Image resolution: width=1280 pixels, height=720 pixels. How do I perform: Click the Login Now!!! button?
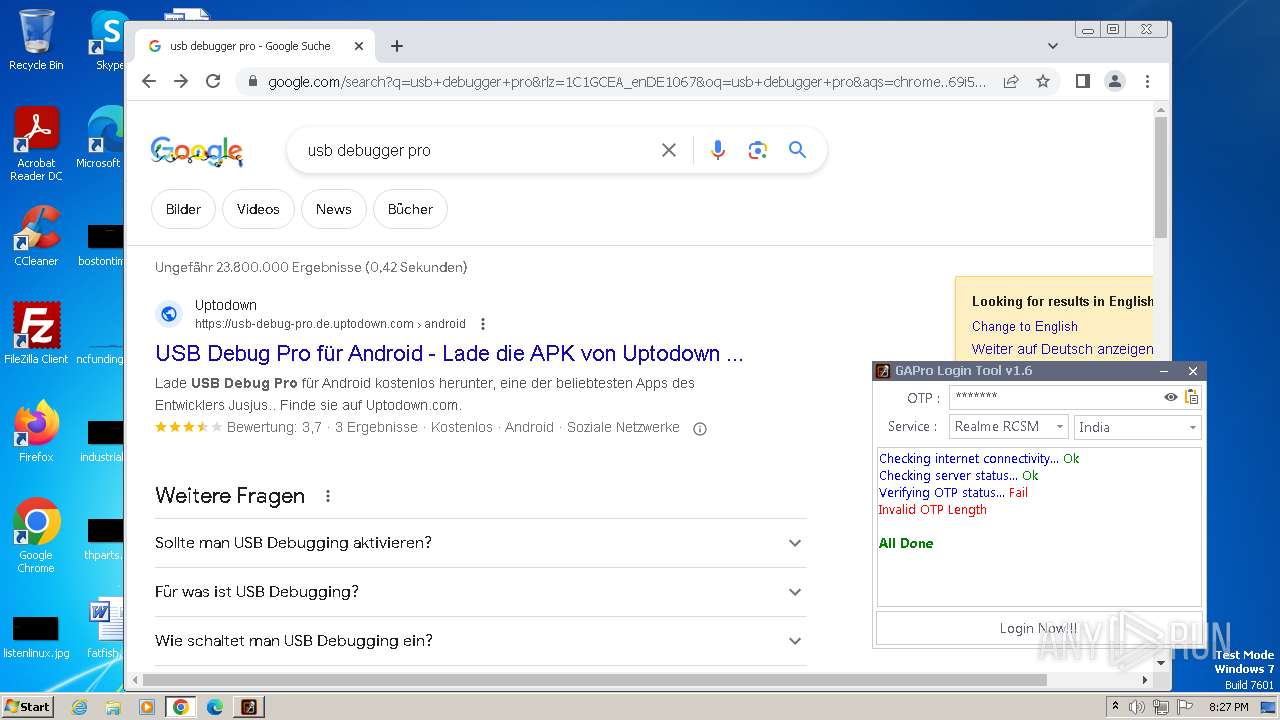[x=1039, y=628]
